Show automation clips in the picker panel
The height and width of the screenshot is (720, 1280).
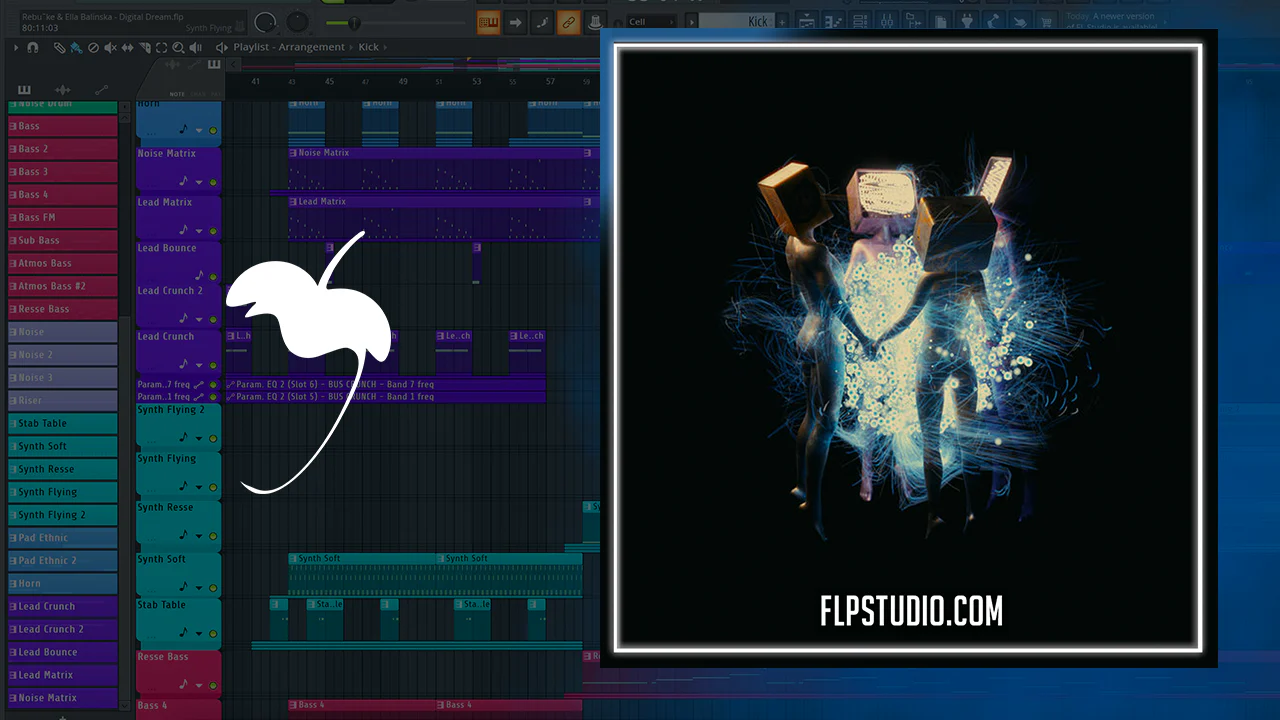(101, 90)
